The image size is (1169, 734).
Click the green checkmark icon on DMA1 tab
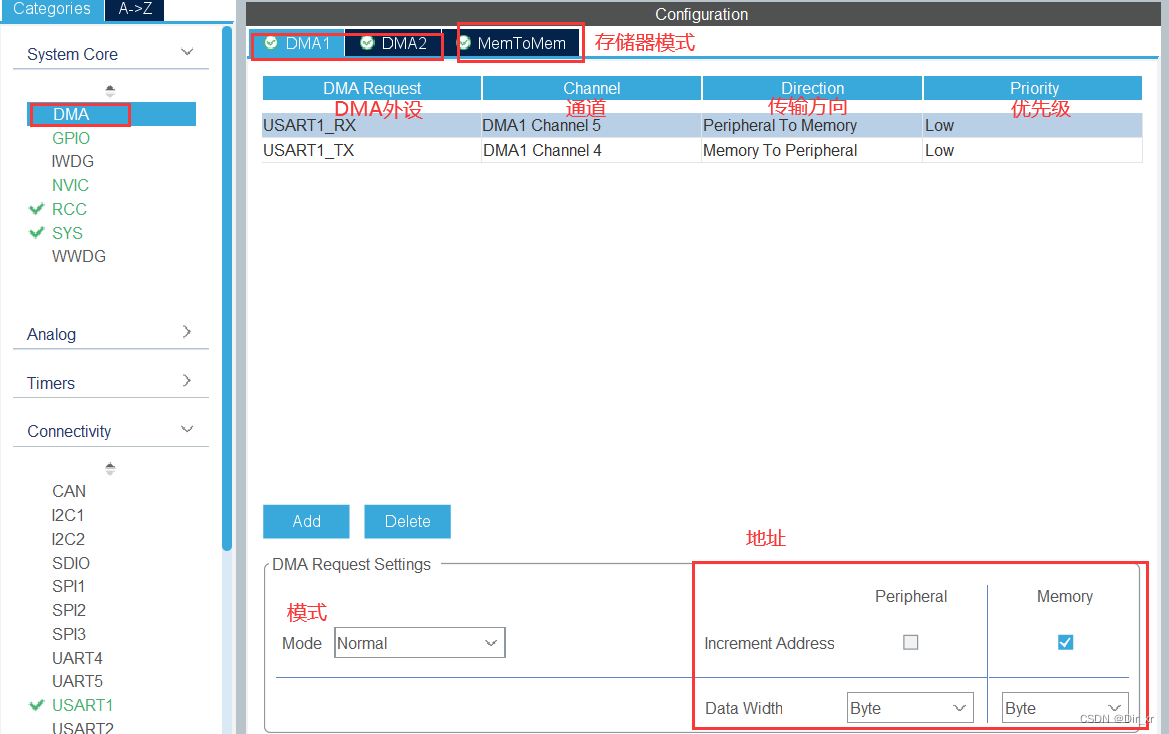click(272, 43)
